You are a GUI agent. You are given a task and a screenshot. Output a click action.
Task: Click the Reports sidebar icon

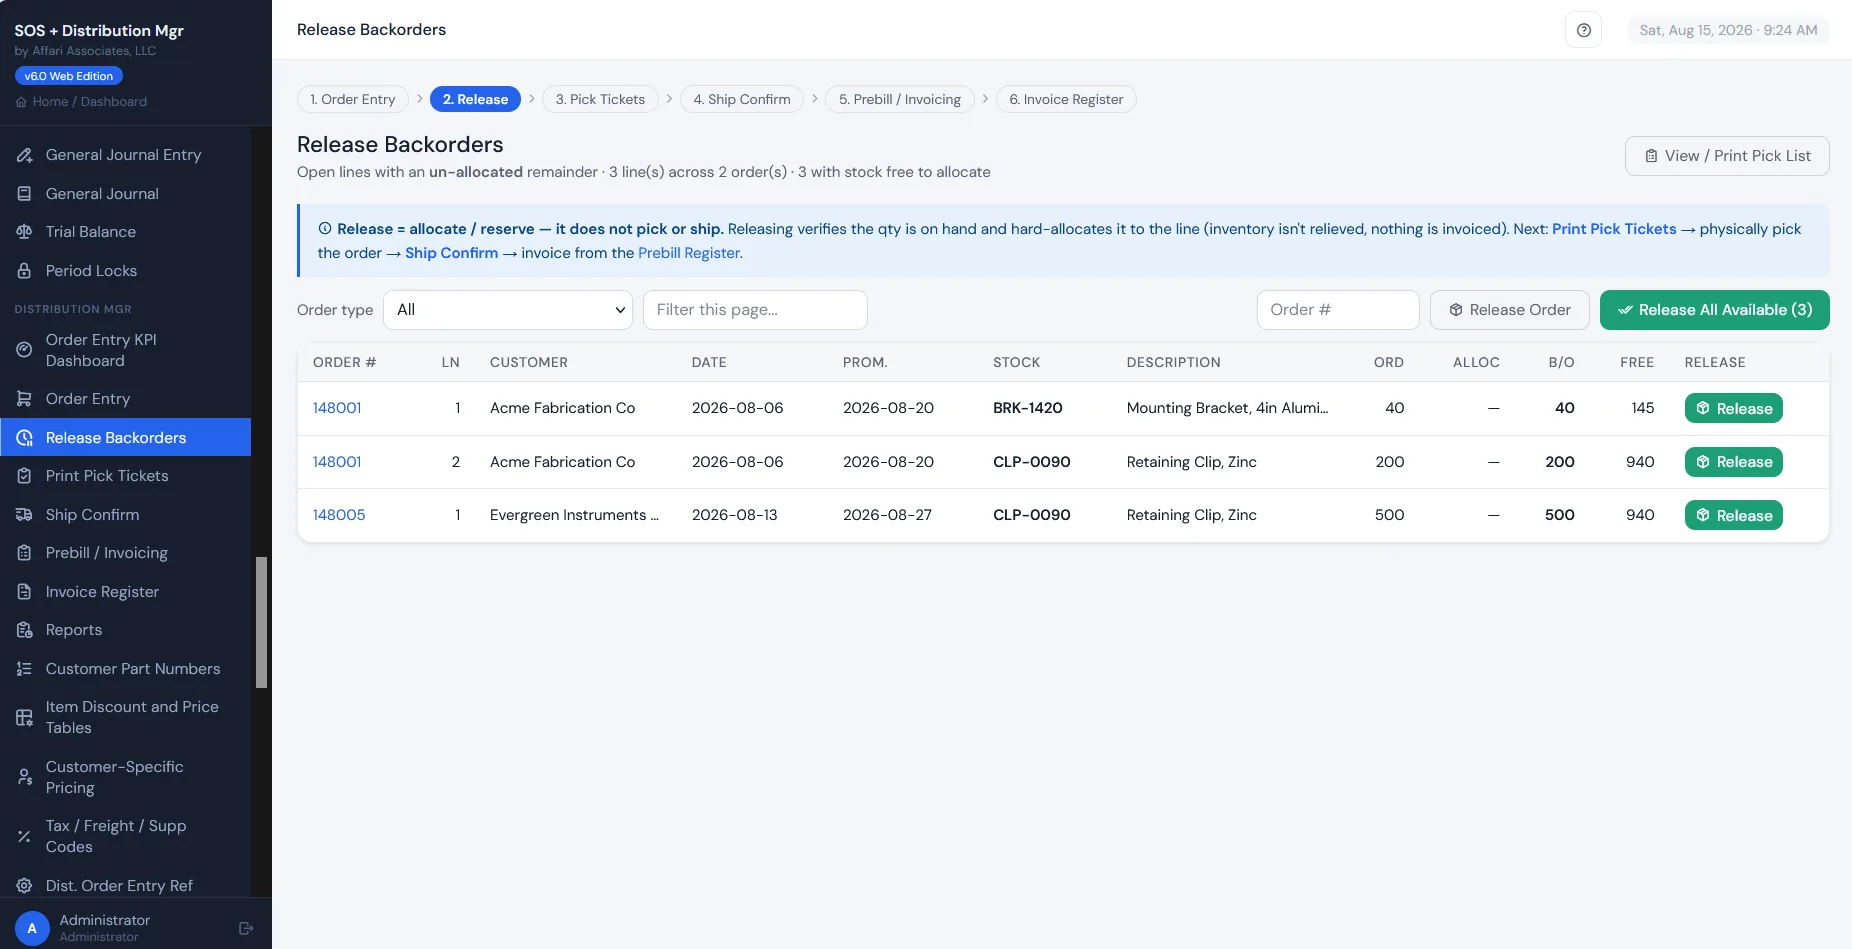25,630
